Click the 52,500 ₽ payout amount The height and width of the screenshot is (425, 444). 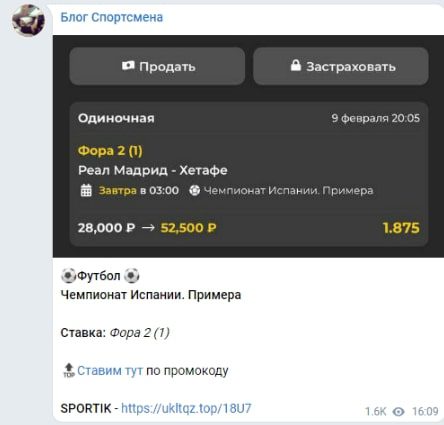(189, 228)
